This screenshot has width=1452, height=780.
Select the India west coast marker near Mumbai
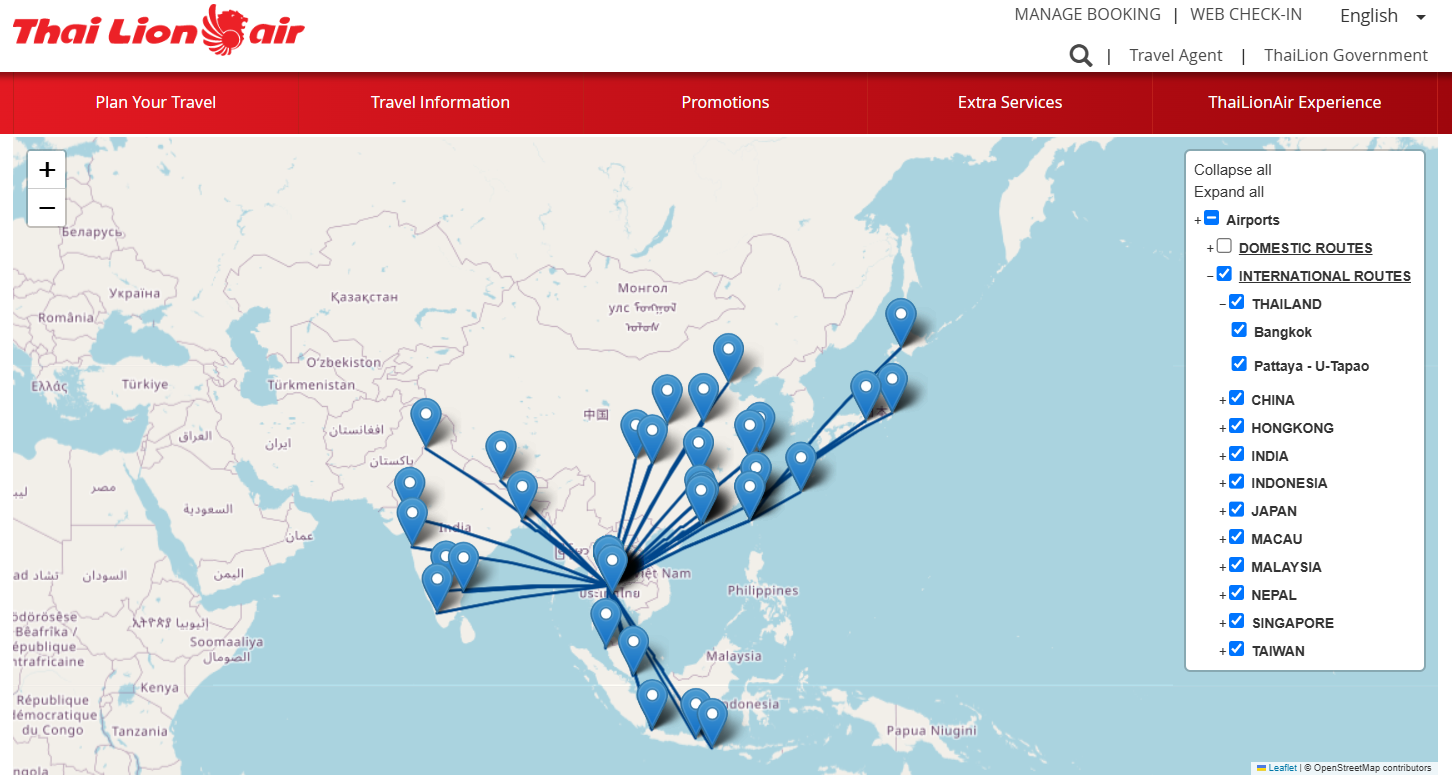coord(412,521)
